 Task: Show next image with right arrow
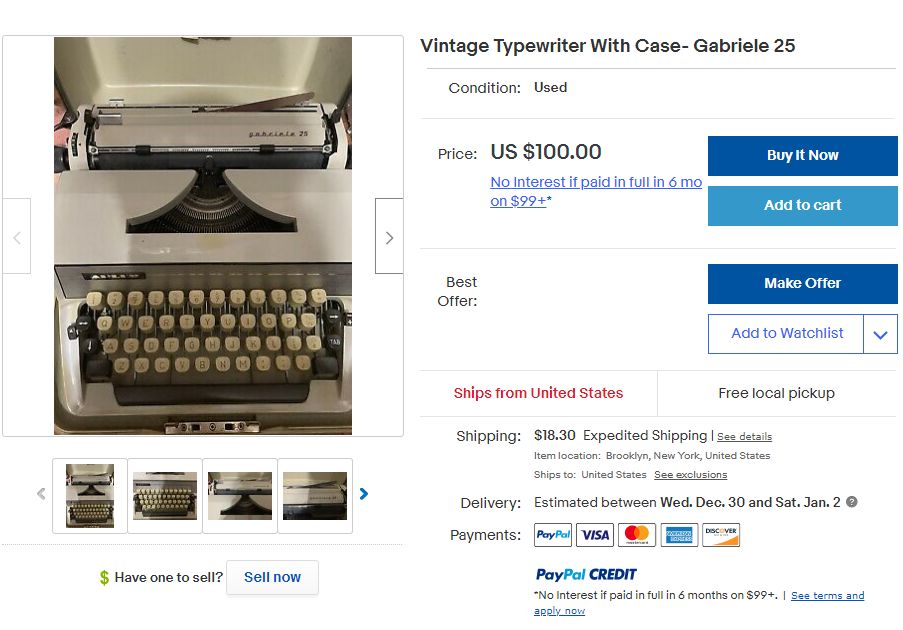[x=389, y=237]
